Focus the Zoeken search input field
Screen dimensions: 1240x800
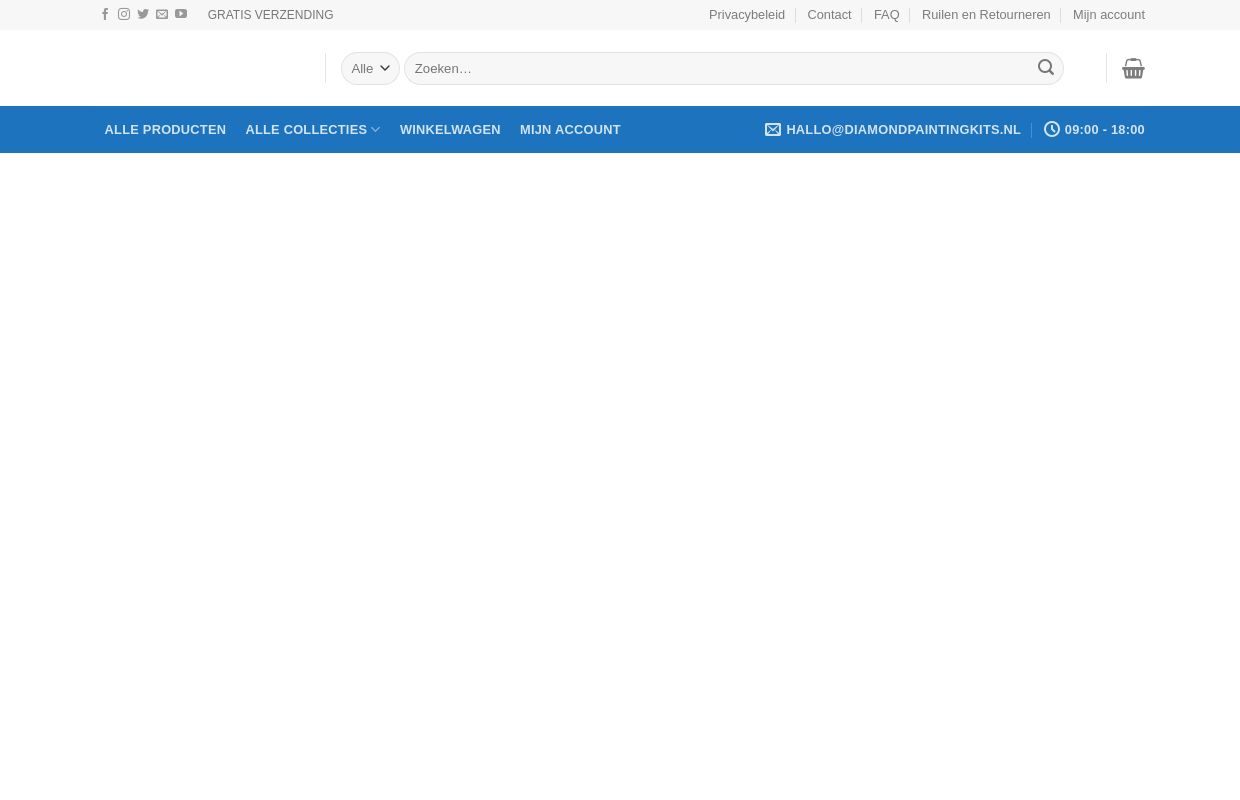point(718,68)
